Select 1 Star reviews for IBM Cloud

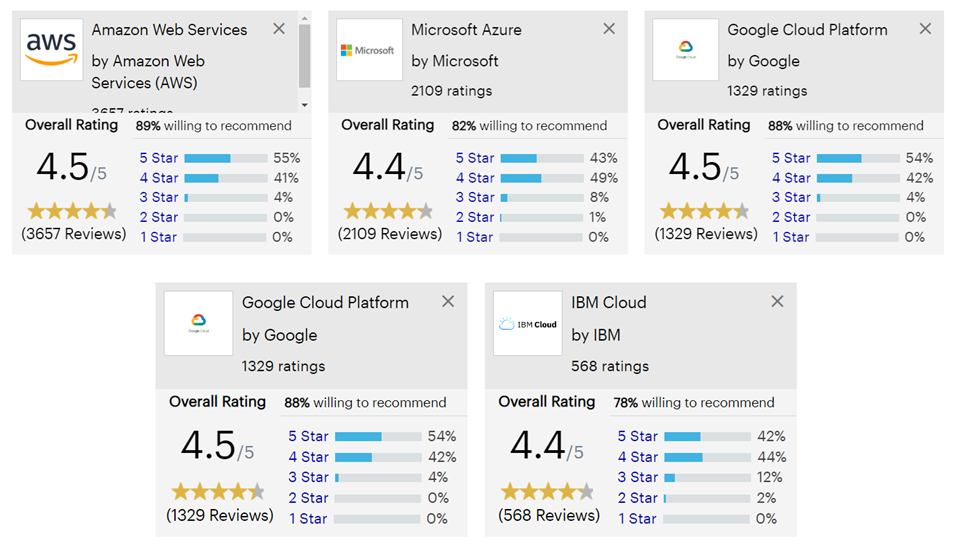point(637,518)
